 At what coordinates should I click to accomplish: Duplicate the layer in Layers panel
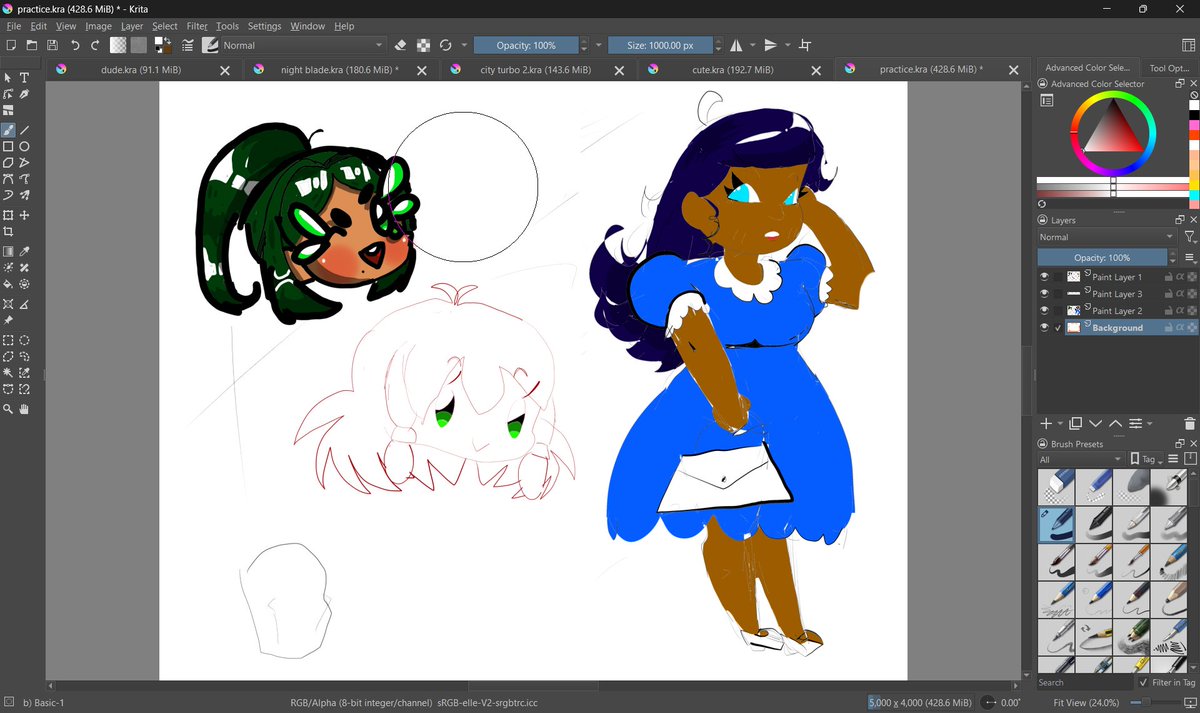pos(1076,424)
